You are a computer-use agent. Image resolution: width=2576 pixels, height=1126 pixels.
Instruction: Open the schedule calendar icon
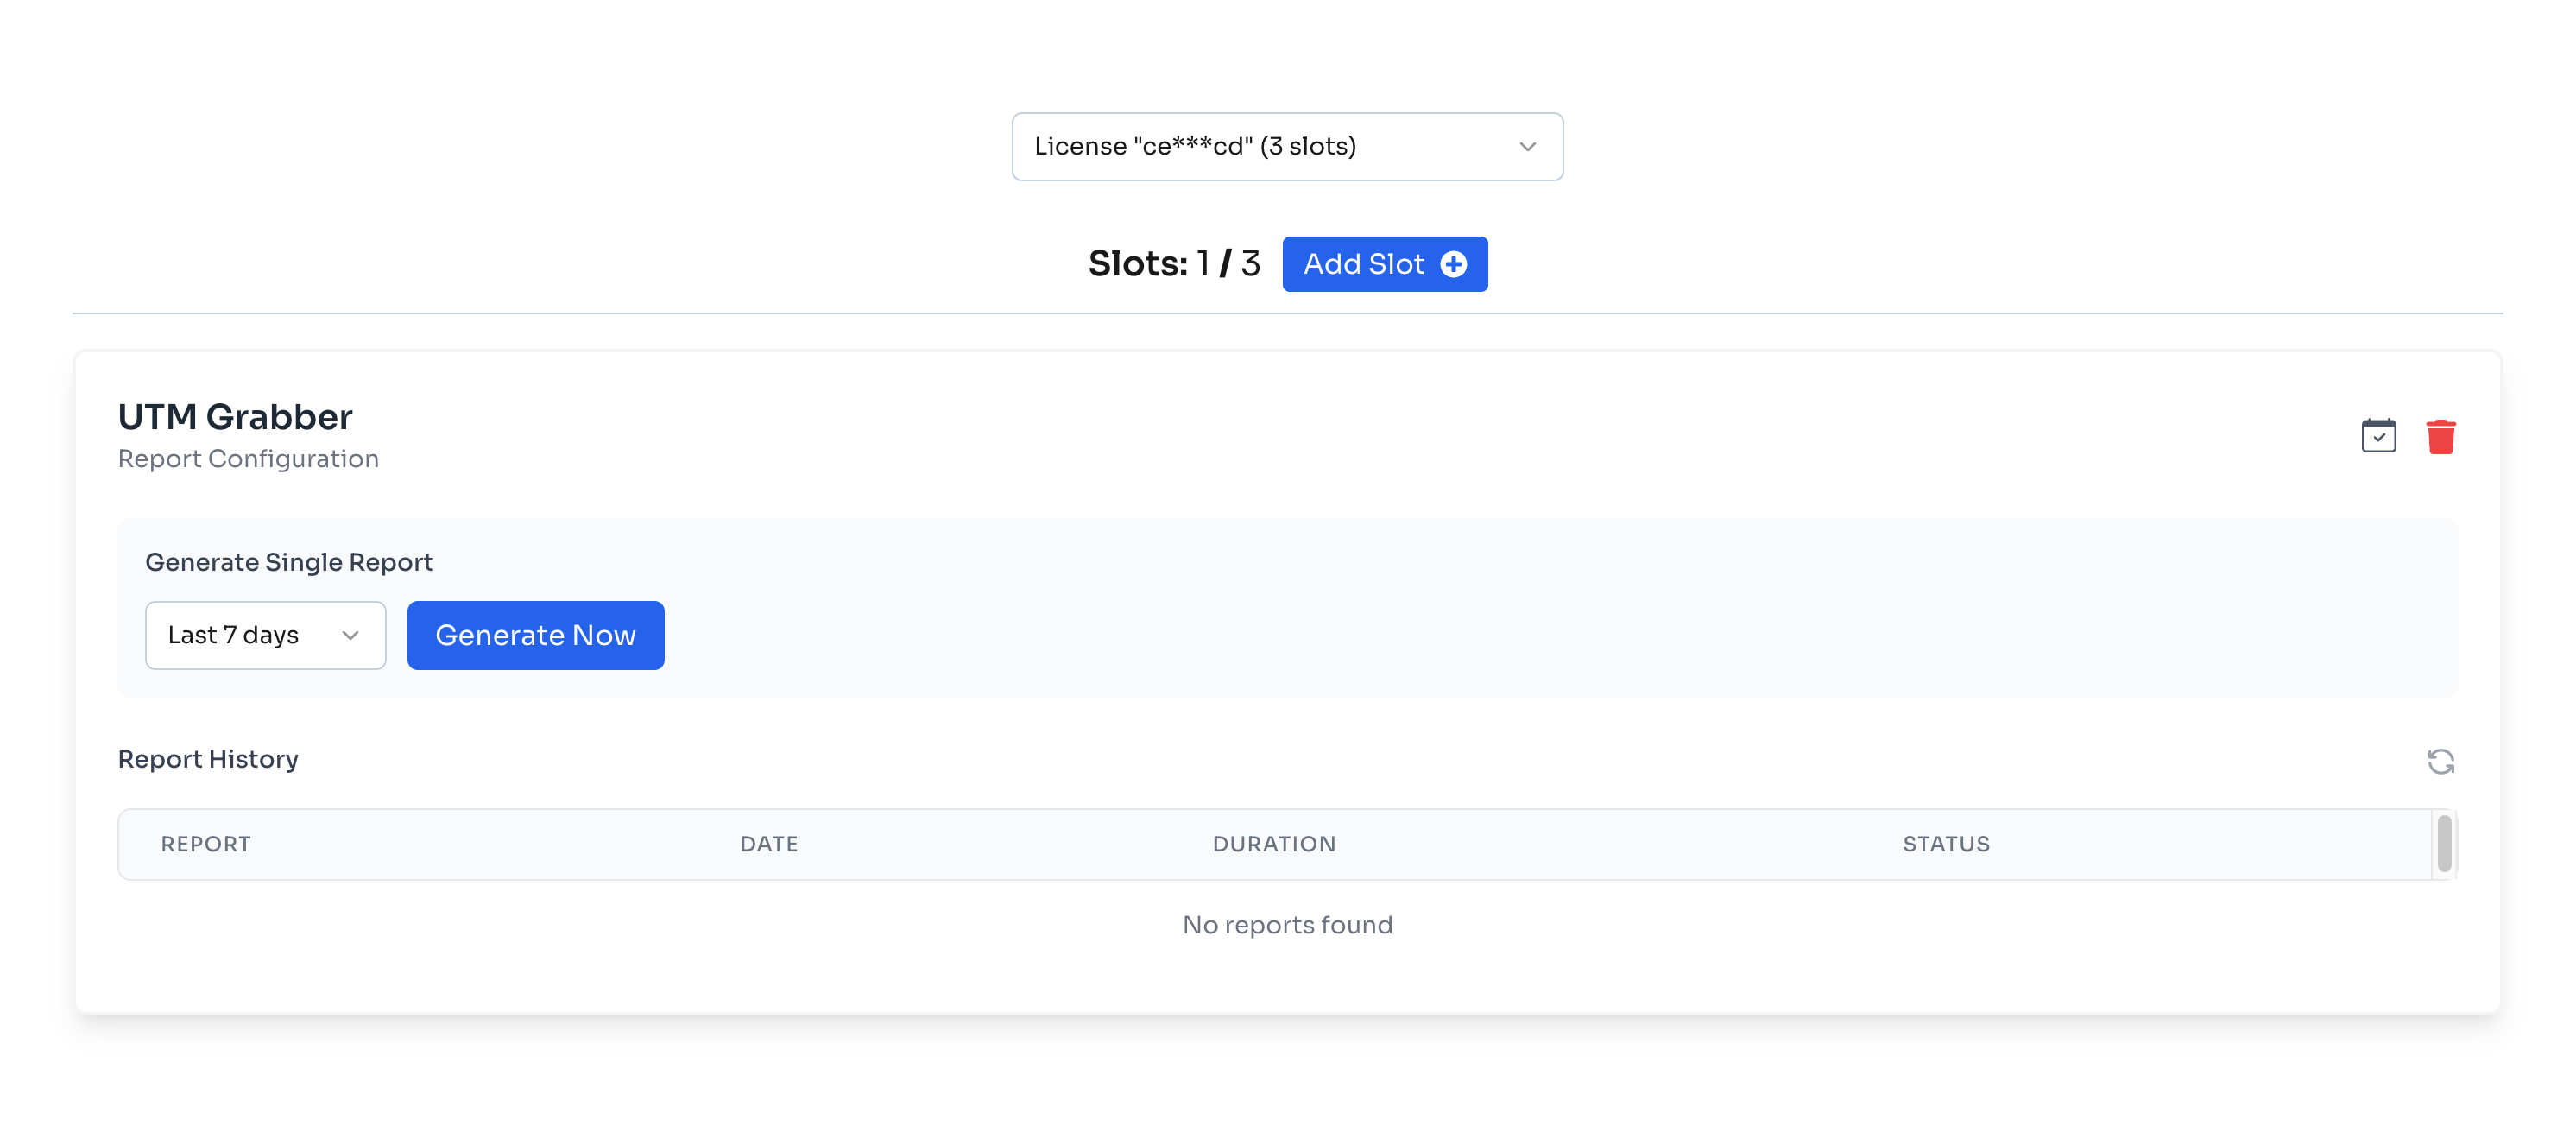coord(2378,436)
